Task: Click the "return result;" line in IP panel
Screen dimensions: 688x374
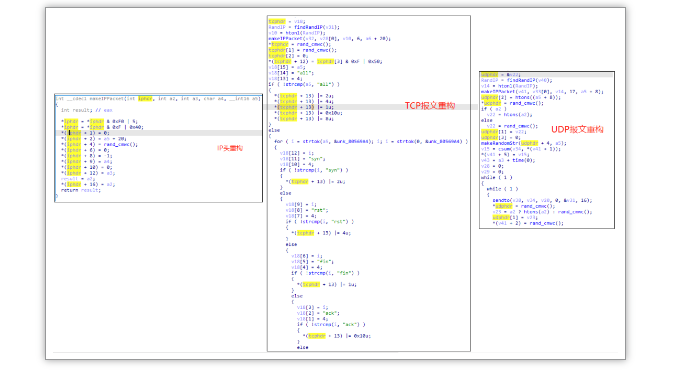Action: tap(81, 190)
